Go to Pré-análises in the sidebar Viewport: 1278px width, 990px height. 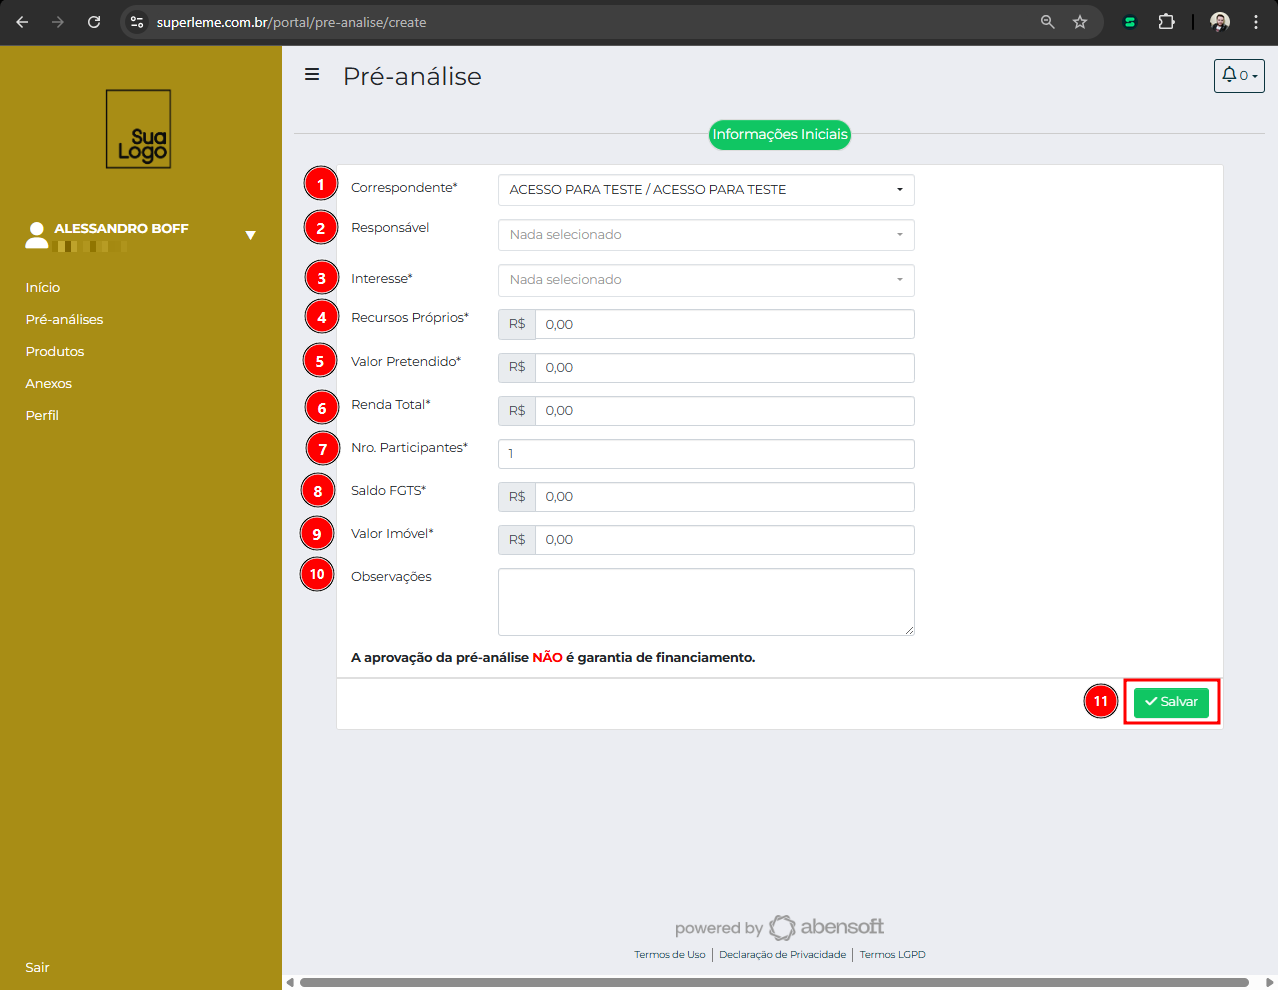tap(64, 319)
